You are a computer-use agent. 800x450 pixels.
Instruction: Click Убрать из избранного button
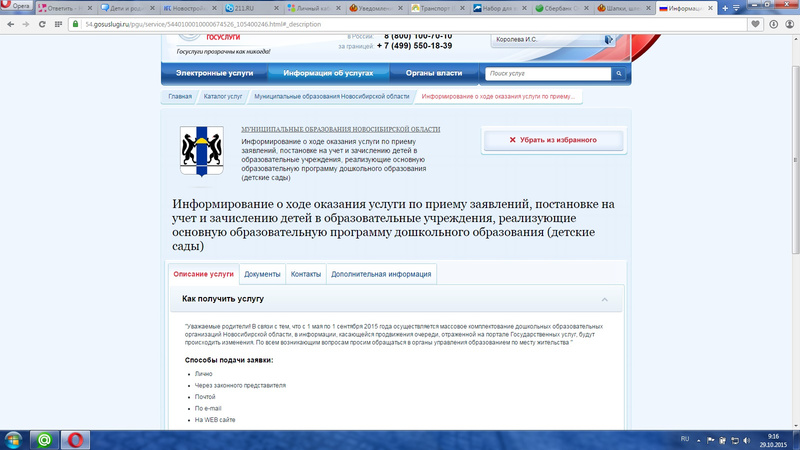tap(554, 140)
